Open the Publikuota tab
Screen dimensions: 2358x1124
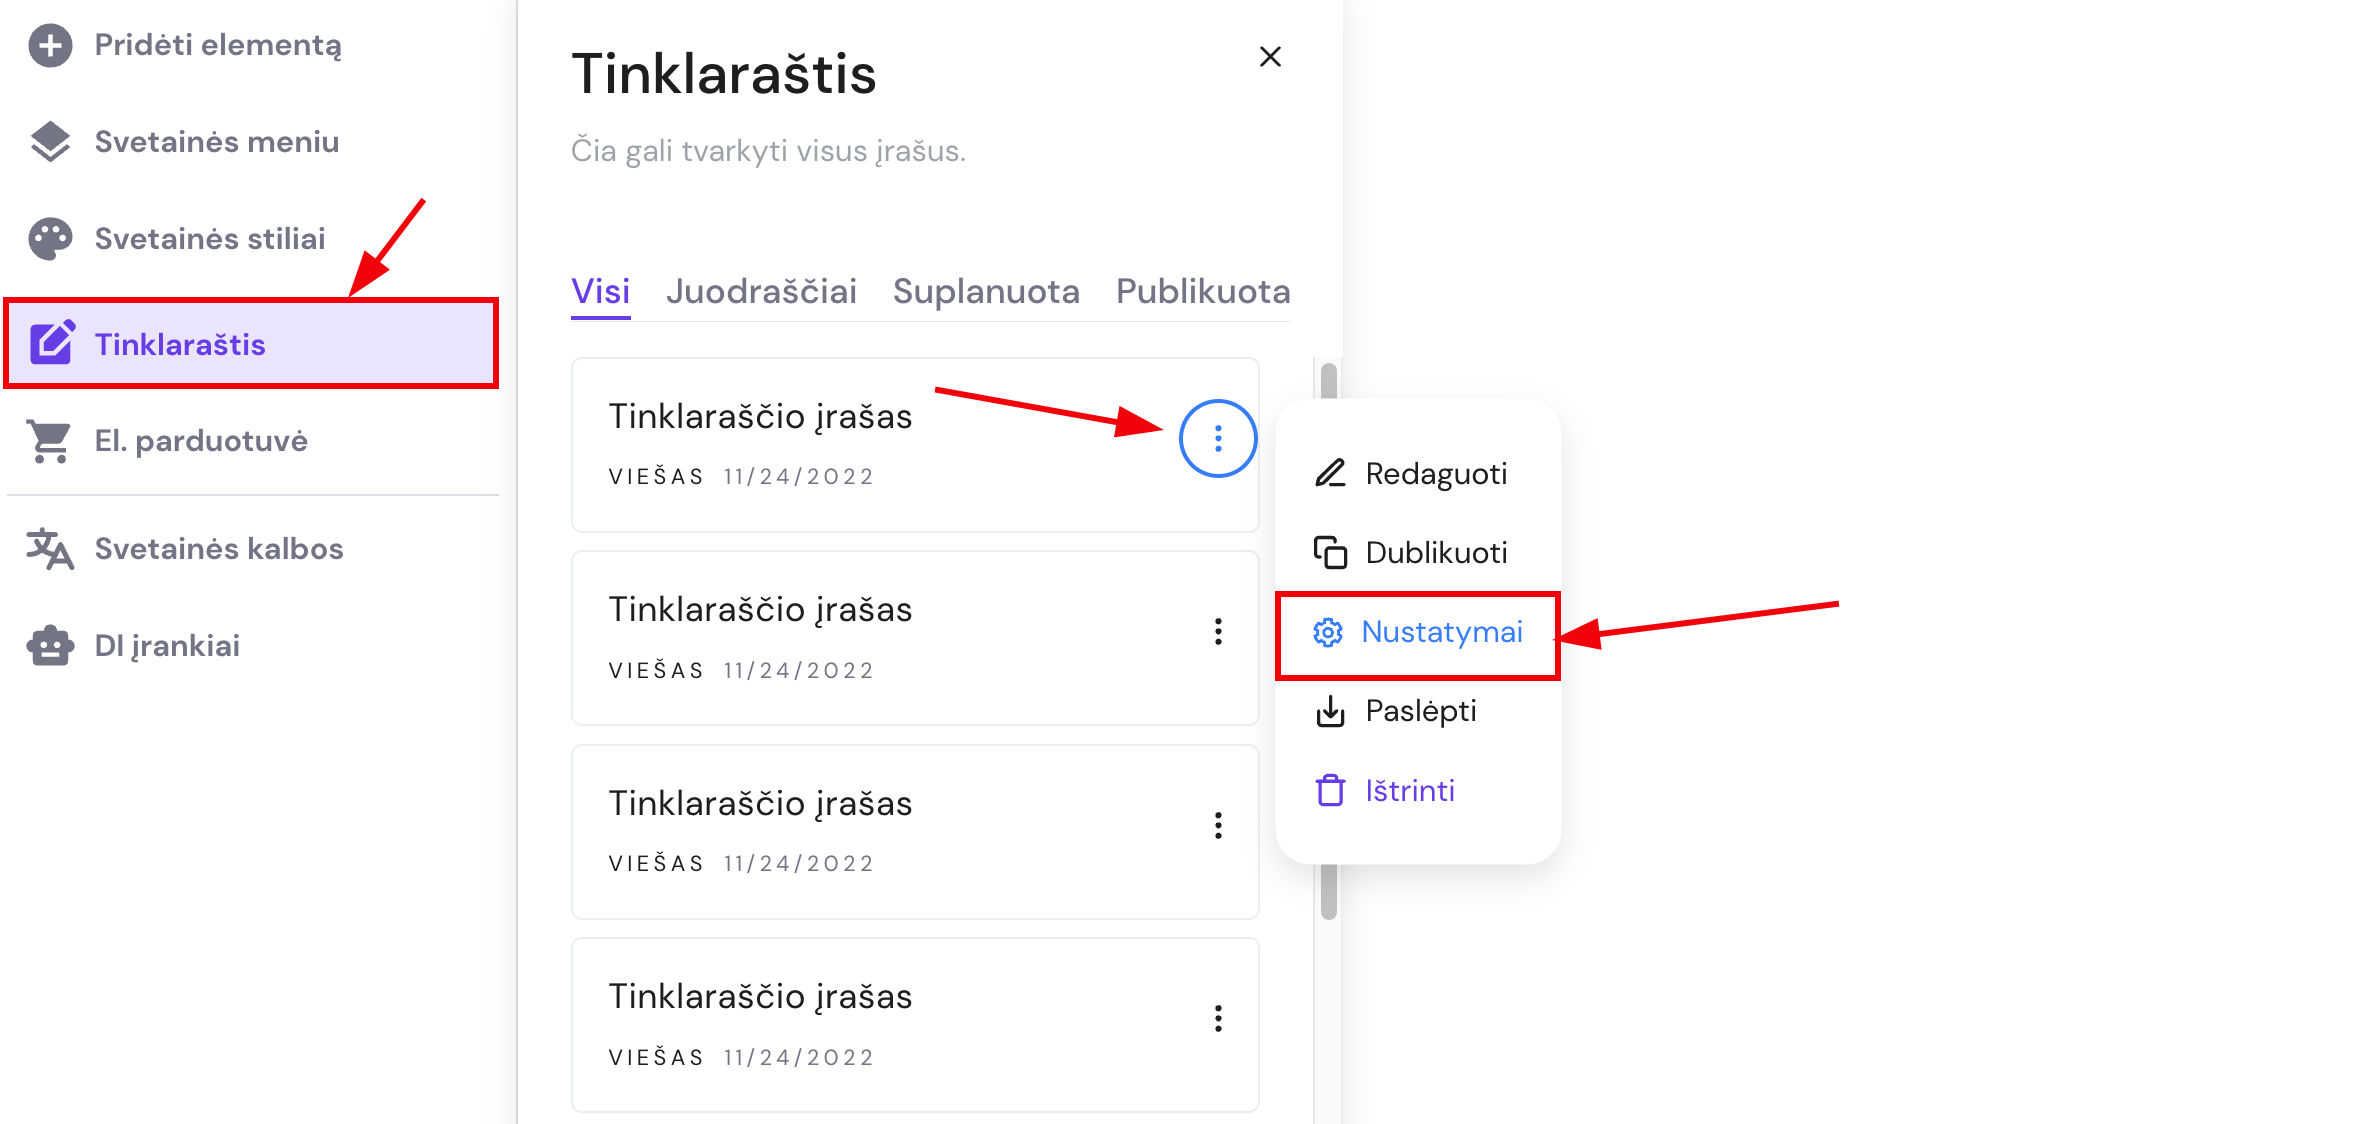pyautogui.click(x=1202, y=291)
